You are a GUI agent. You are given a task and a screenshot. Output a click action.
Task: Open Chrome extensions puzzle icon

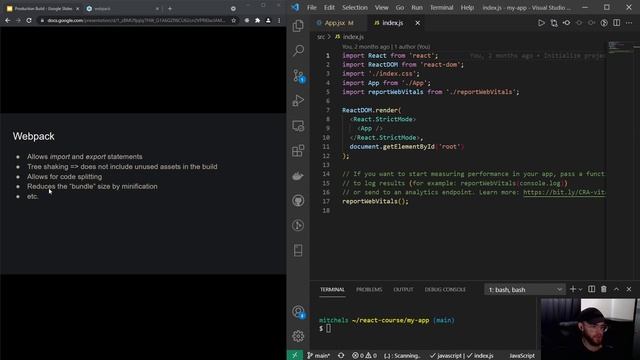[x=258, y=20]
